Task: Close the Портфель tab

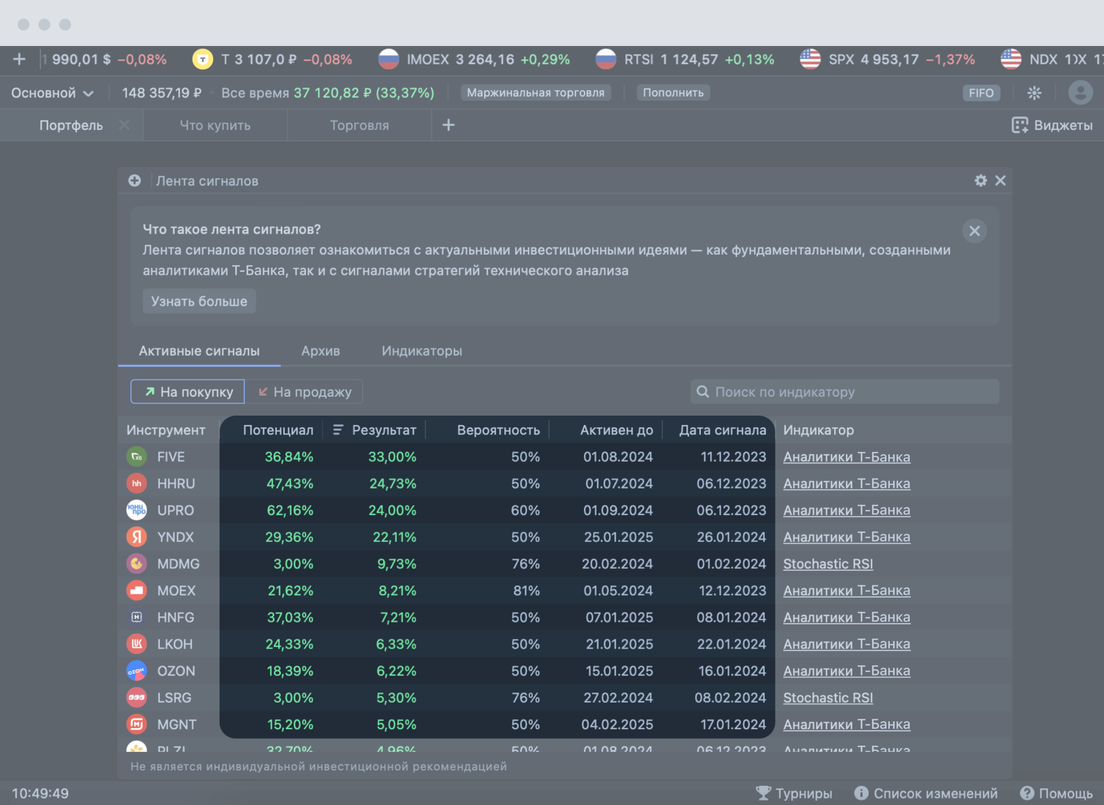Action: tap(124, 125)
